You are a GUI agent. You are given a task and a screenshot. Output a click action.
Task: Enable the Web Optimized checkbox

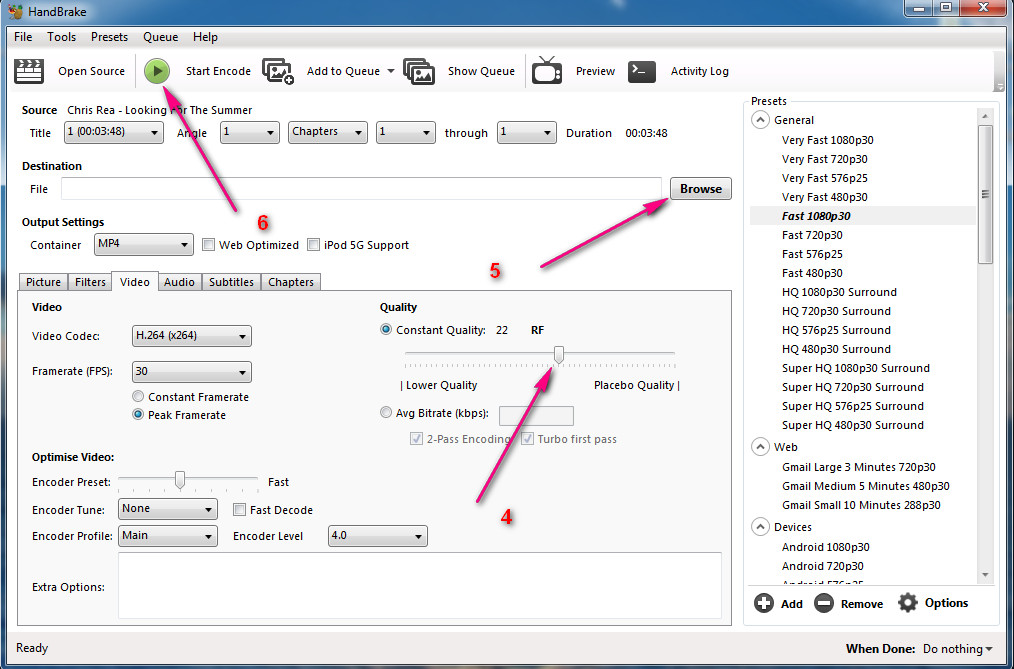pyautogui.click(x=208, y=244)
